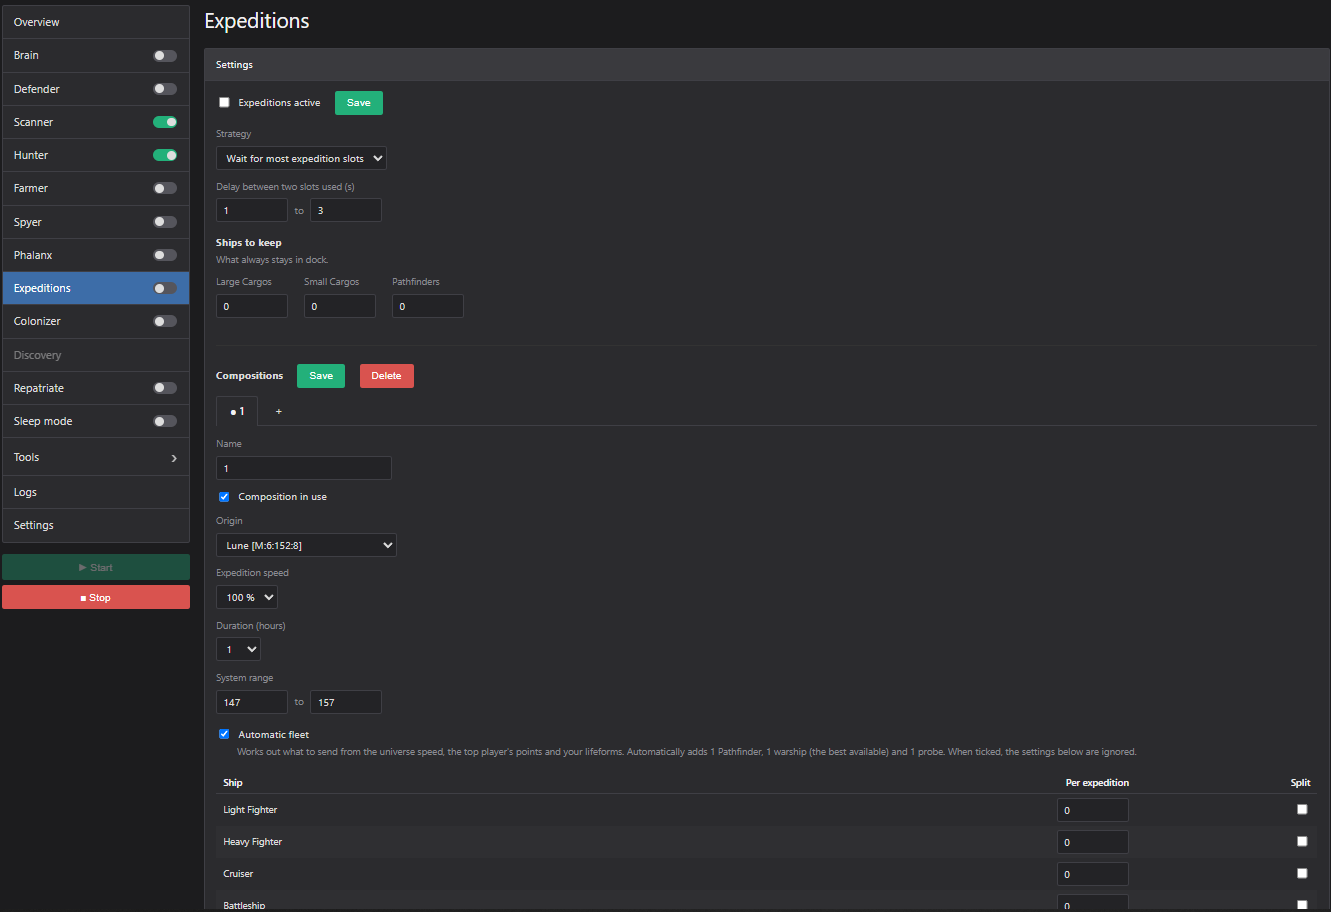Viewport: 1331px width, 912px height.
Task: Focus the Pathfinders to keep field
Action: pyautogui.click(x=428, y=306)
